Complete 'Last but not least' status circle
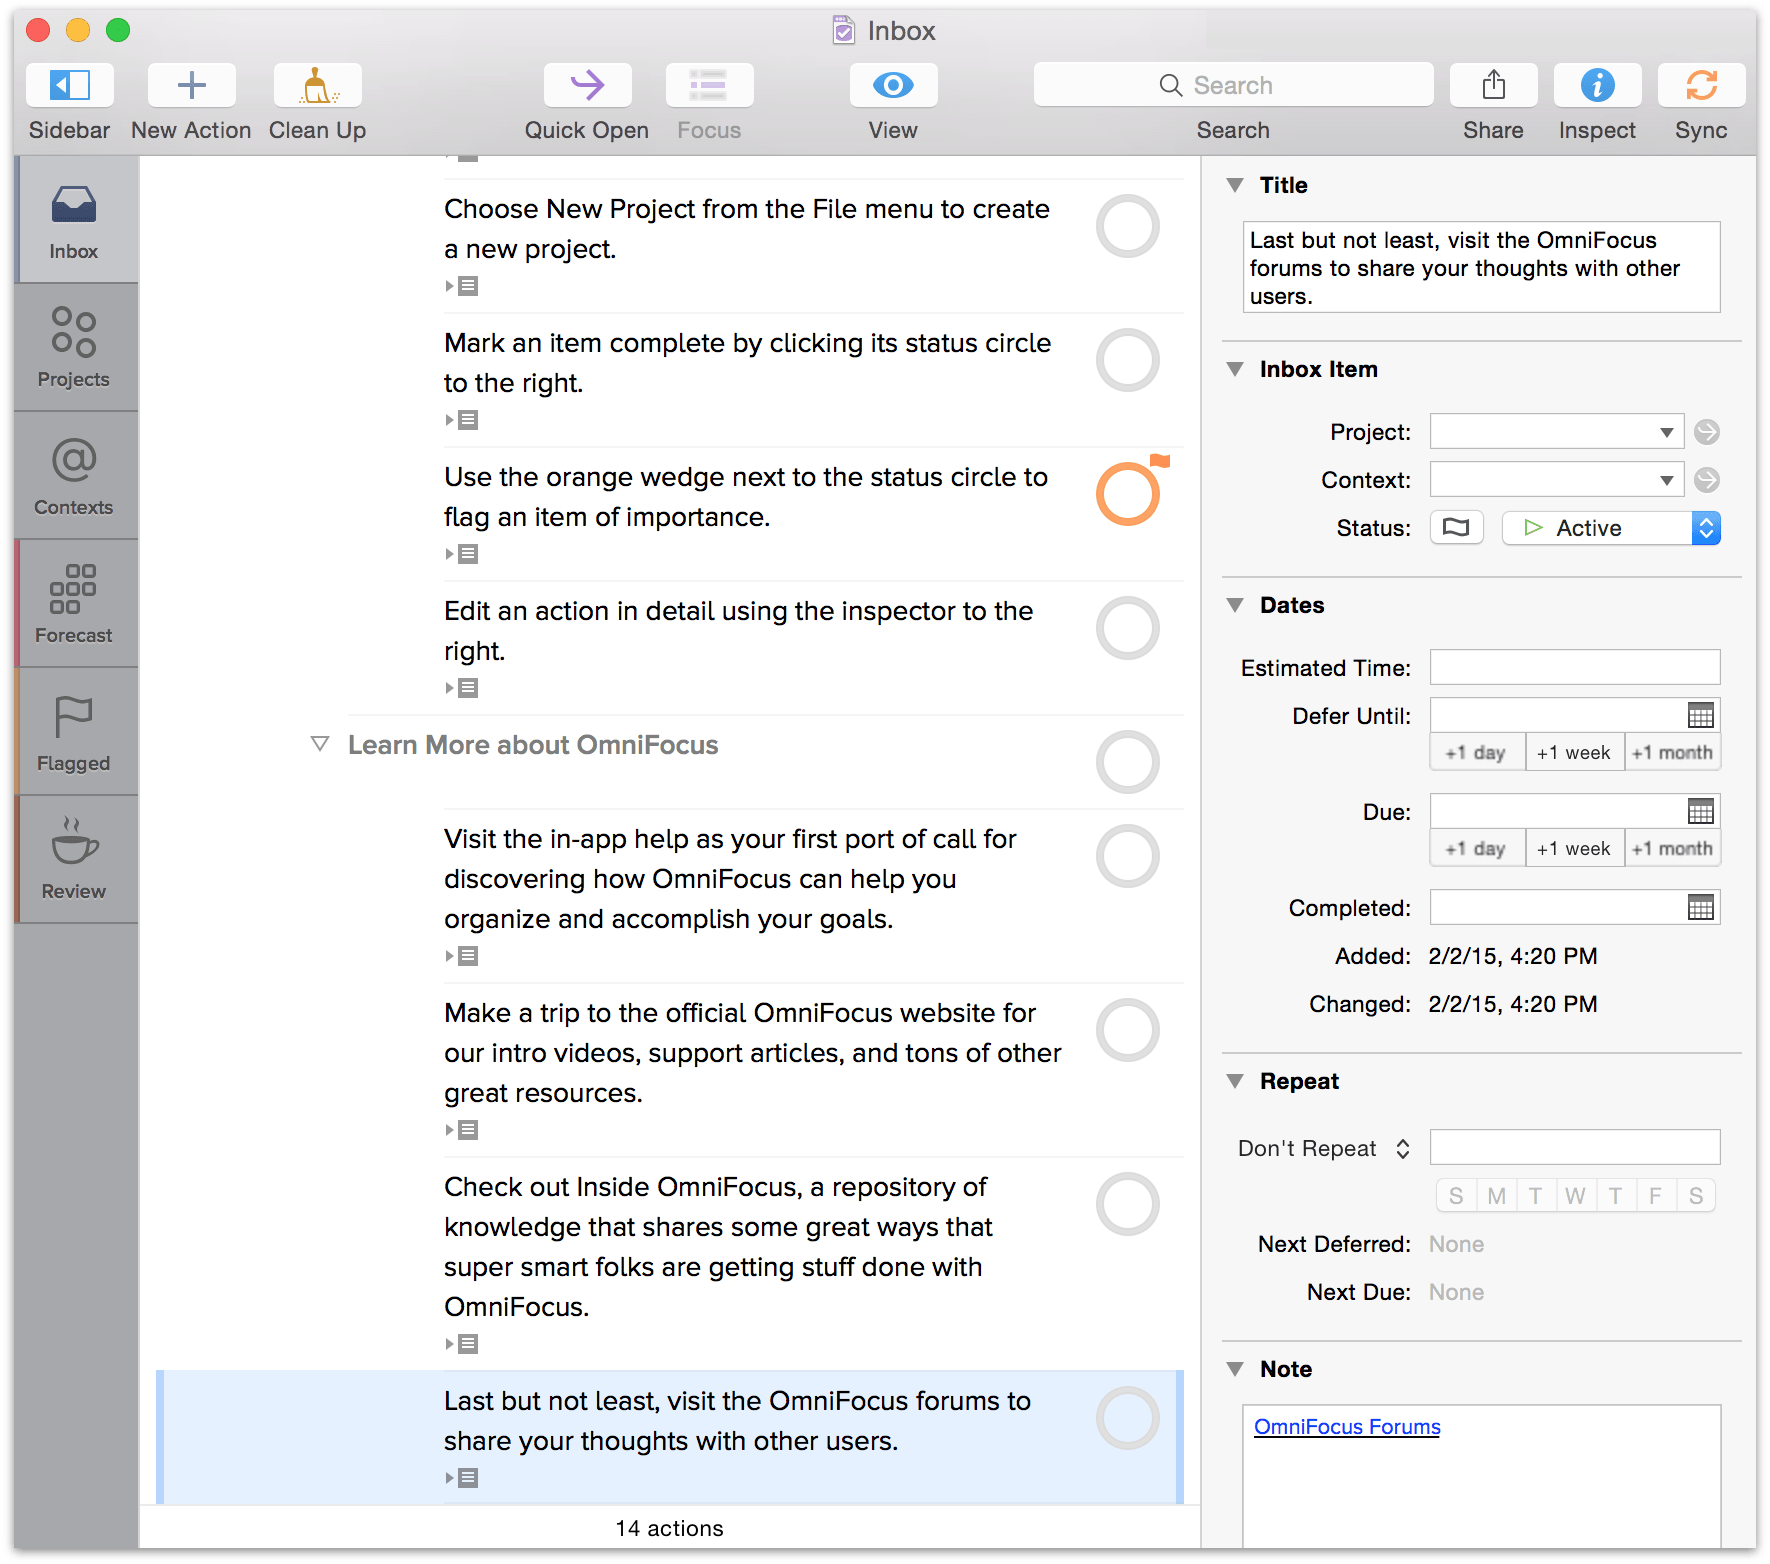This screenshot has height=1564, width=1770. [1128, 1418]
